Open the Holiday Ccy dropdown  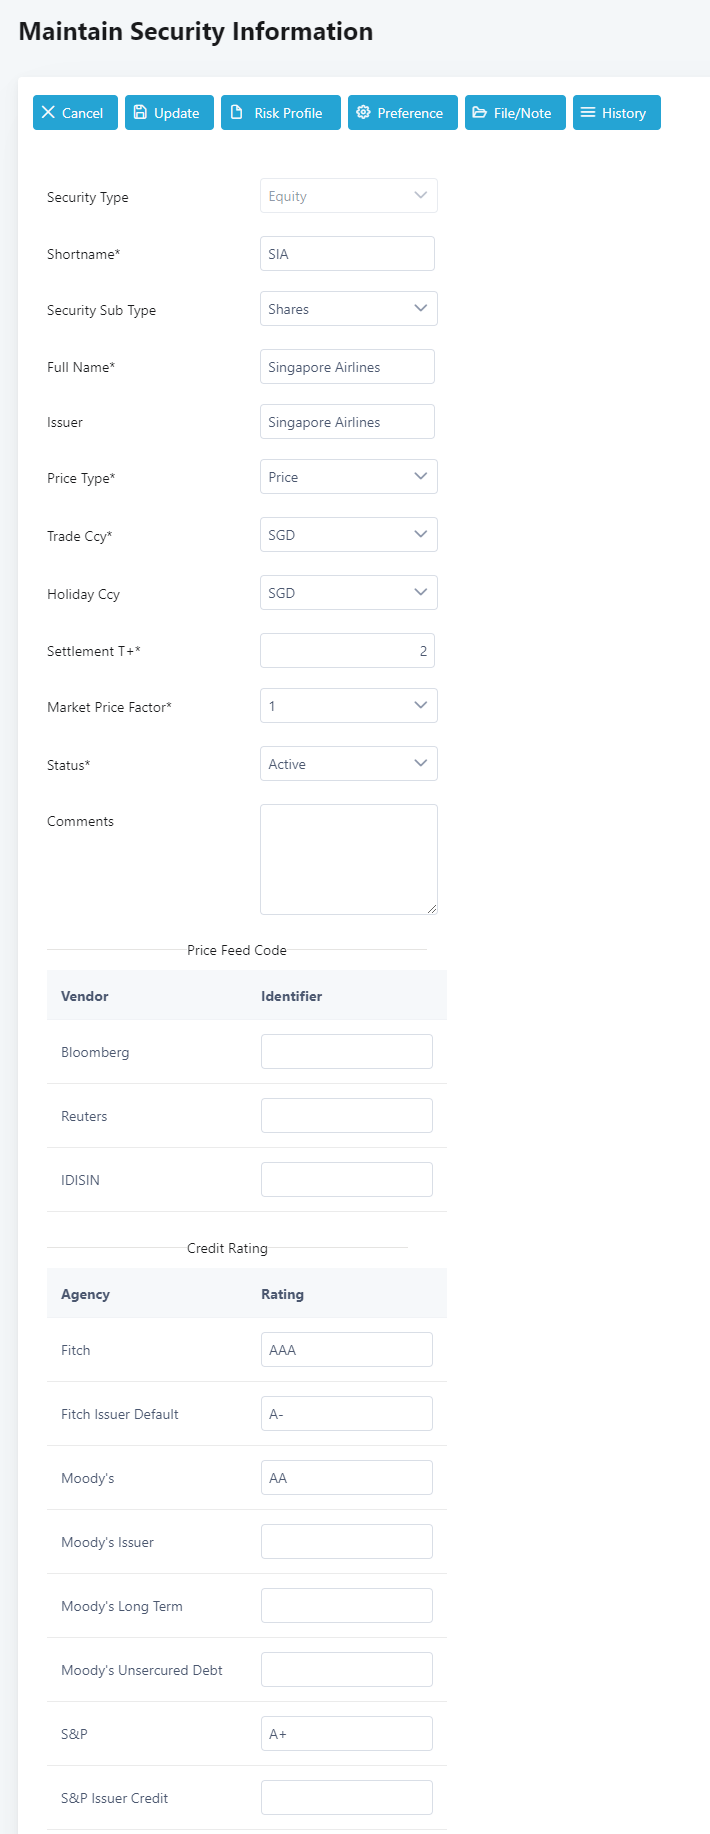pyautogui.click(x=348, y=593)
